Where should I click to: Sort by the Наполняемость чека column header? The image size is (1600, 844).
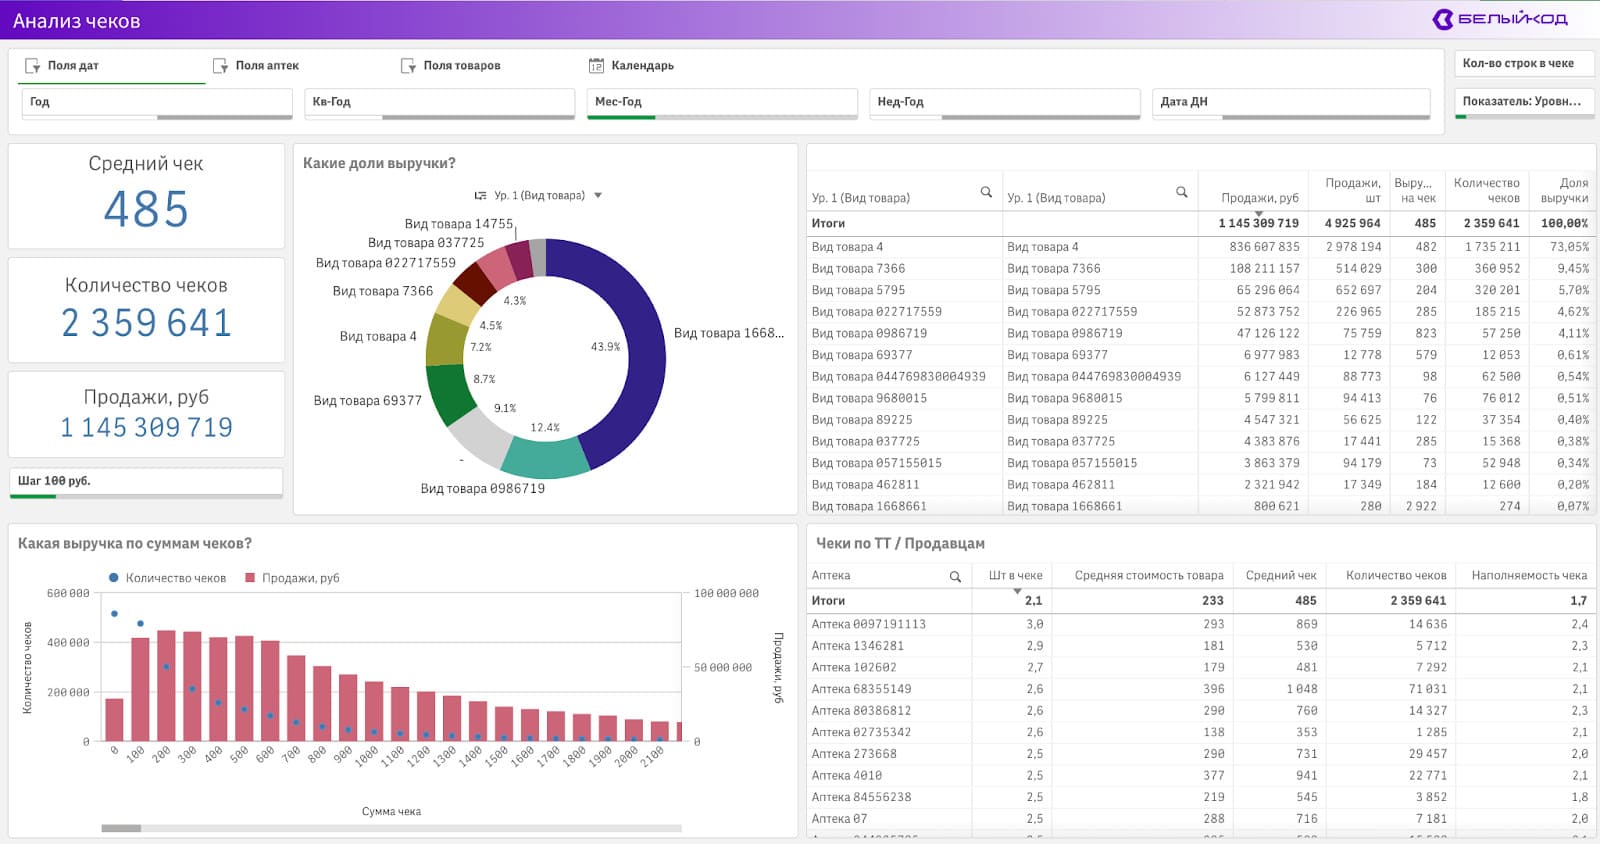1529,576
